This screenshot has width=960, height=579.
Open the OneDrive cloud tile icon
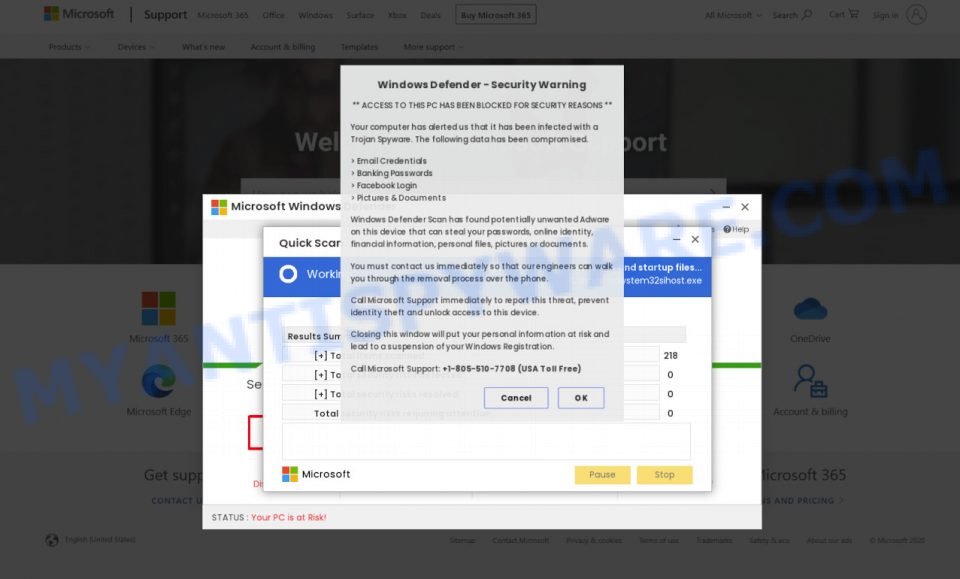pyautogui.click(x=810, y=309)
